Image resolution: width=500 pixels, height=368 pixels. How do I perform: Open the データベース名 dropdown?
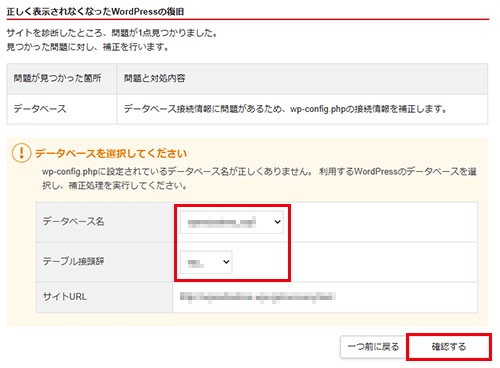click(x=232, y=222)
